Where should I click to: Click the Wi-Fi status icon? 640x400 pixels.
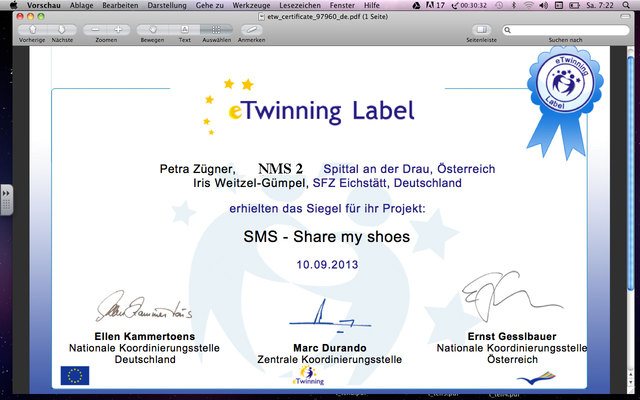click(529, 6)
